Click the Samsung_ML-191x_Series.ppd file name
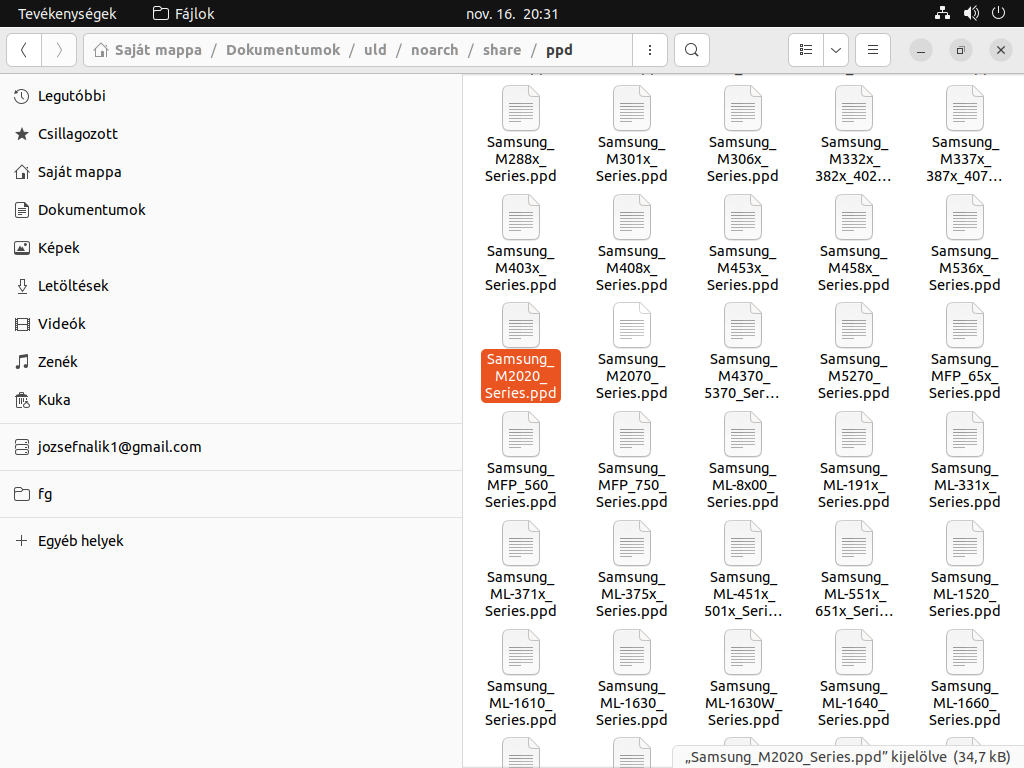This screenshot has width=1024, height=768. (x=854, y=485)
